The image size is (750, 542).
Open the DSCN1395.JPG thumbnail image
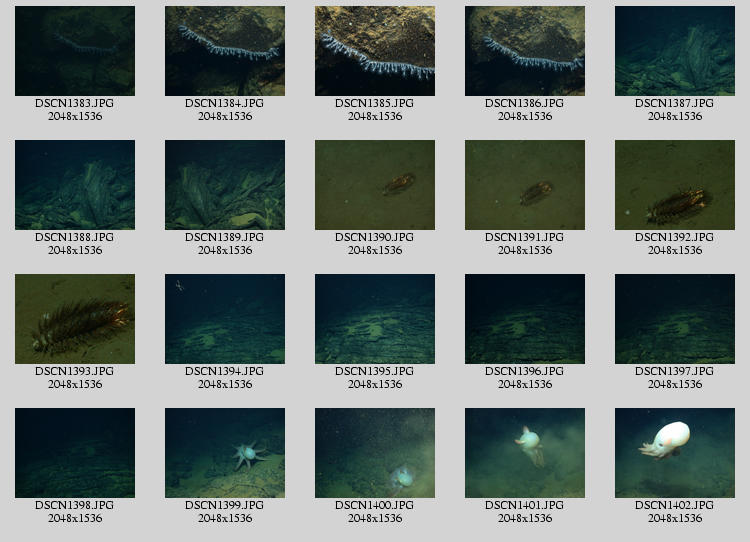(x=375, y=319)
